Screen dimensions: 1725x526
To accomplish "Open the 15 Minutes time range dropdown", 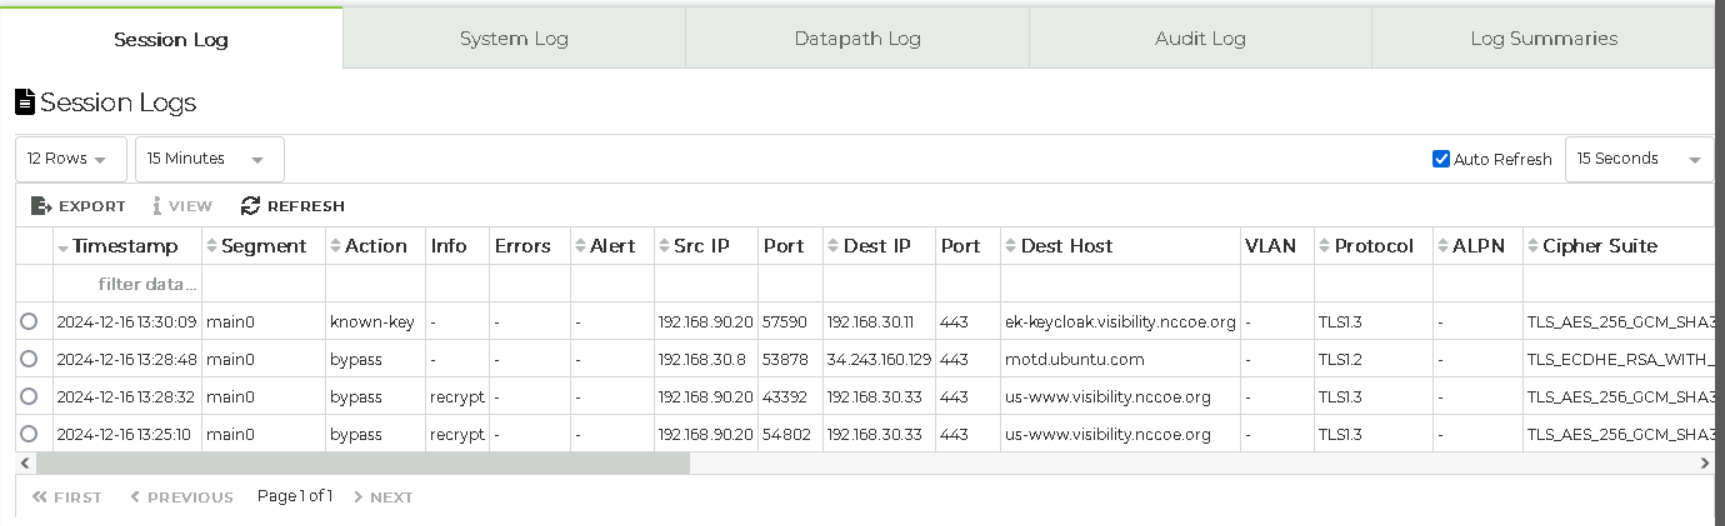I will point(207,159).
